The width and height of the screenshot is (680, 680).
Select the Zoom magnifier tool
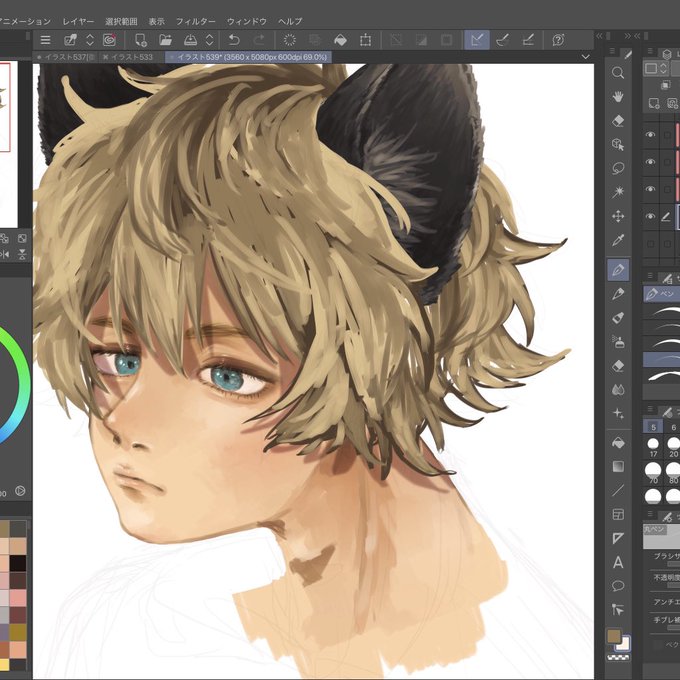[618, 72]
